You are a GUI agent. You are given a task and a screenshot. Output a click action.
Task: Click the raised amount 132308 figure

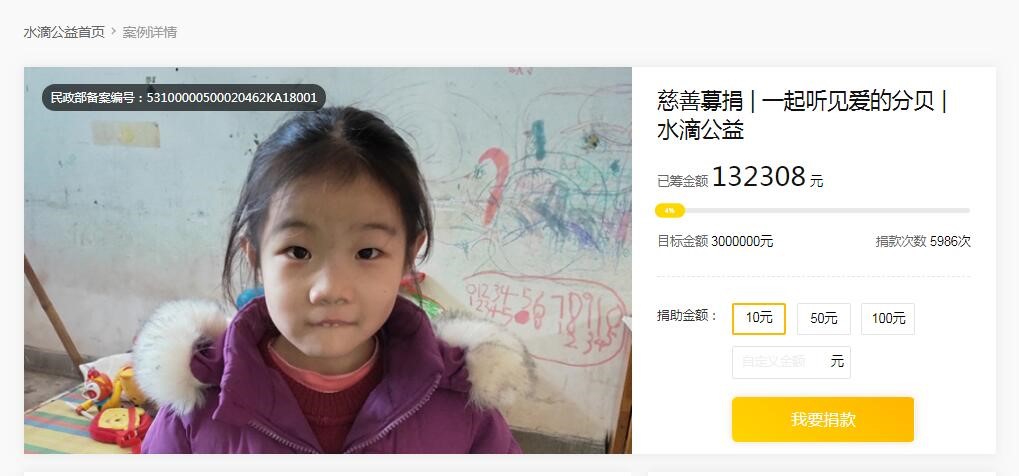tap(759, 176)
